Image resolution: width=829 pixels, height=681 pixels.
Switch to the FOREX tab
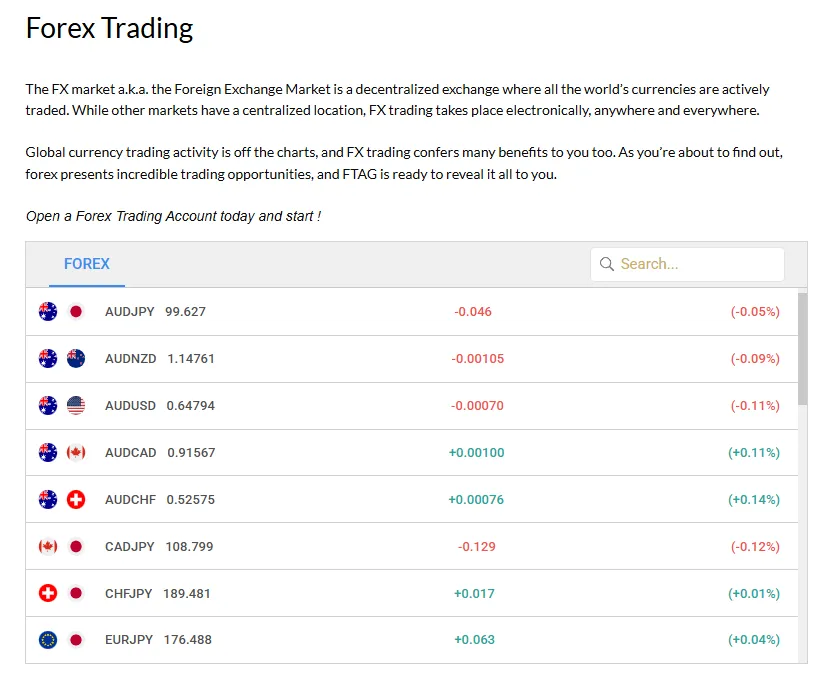click(x=87, y=264)
